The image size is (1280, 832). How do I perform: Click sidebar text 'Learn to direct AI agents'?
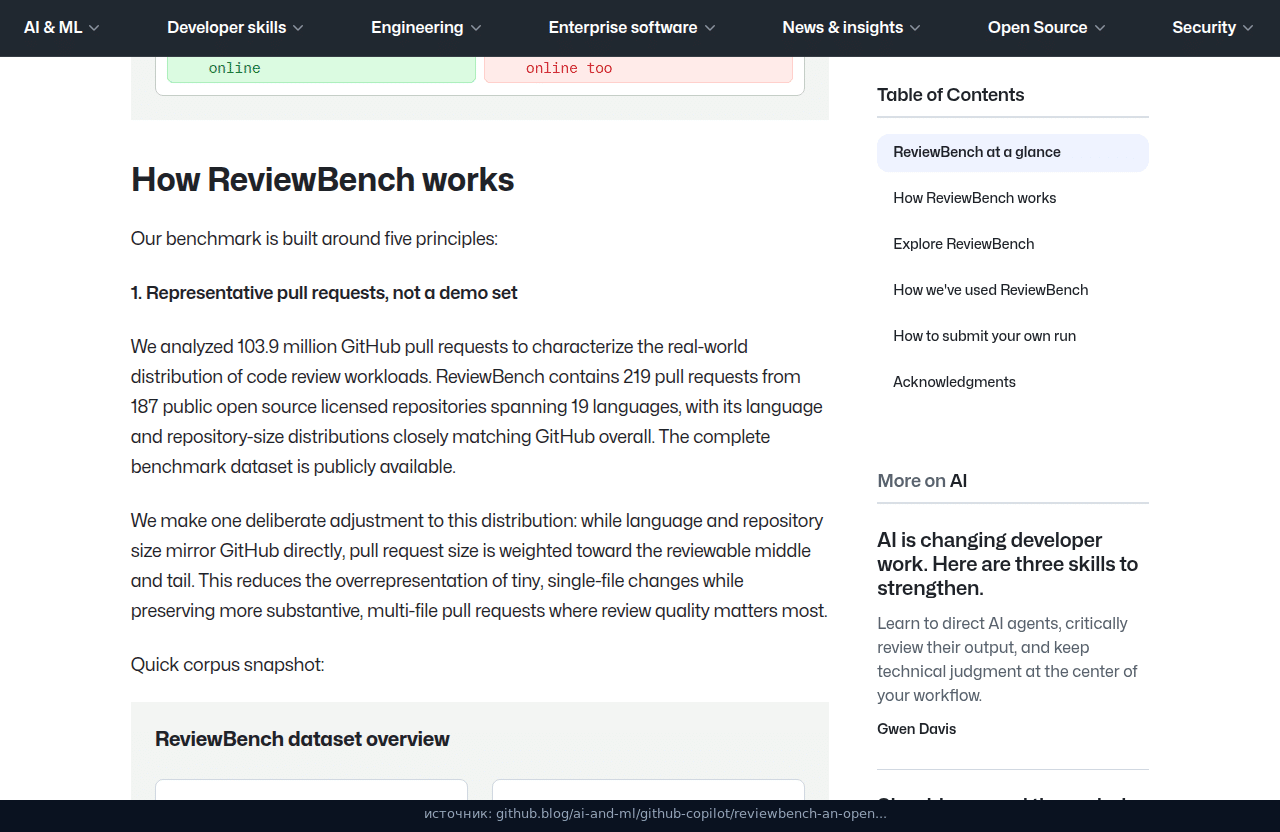(x=1007, y=659)
